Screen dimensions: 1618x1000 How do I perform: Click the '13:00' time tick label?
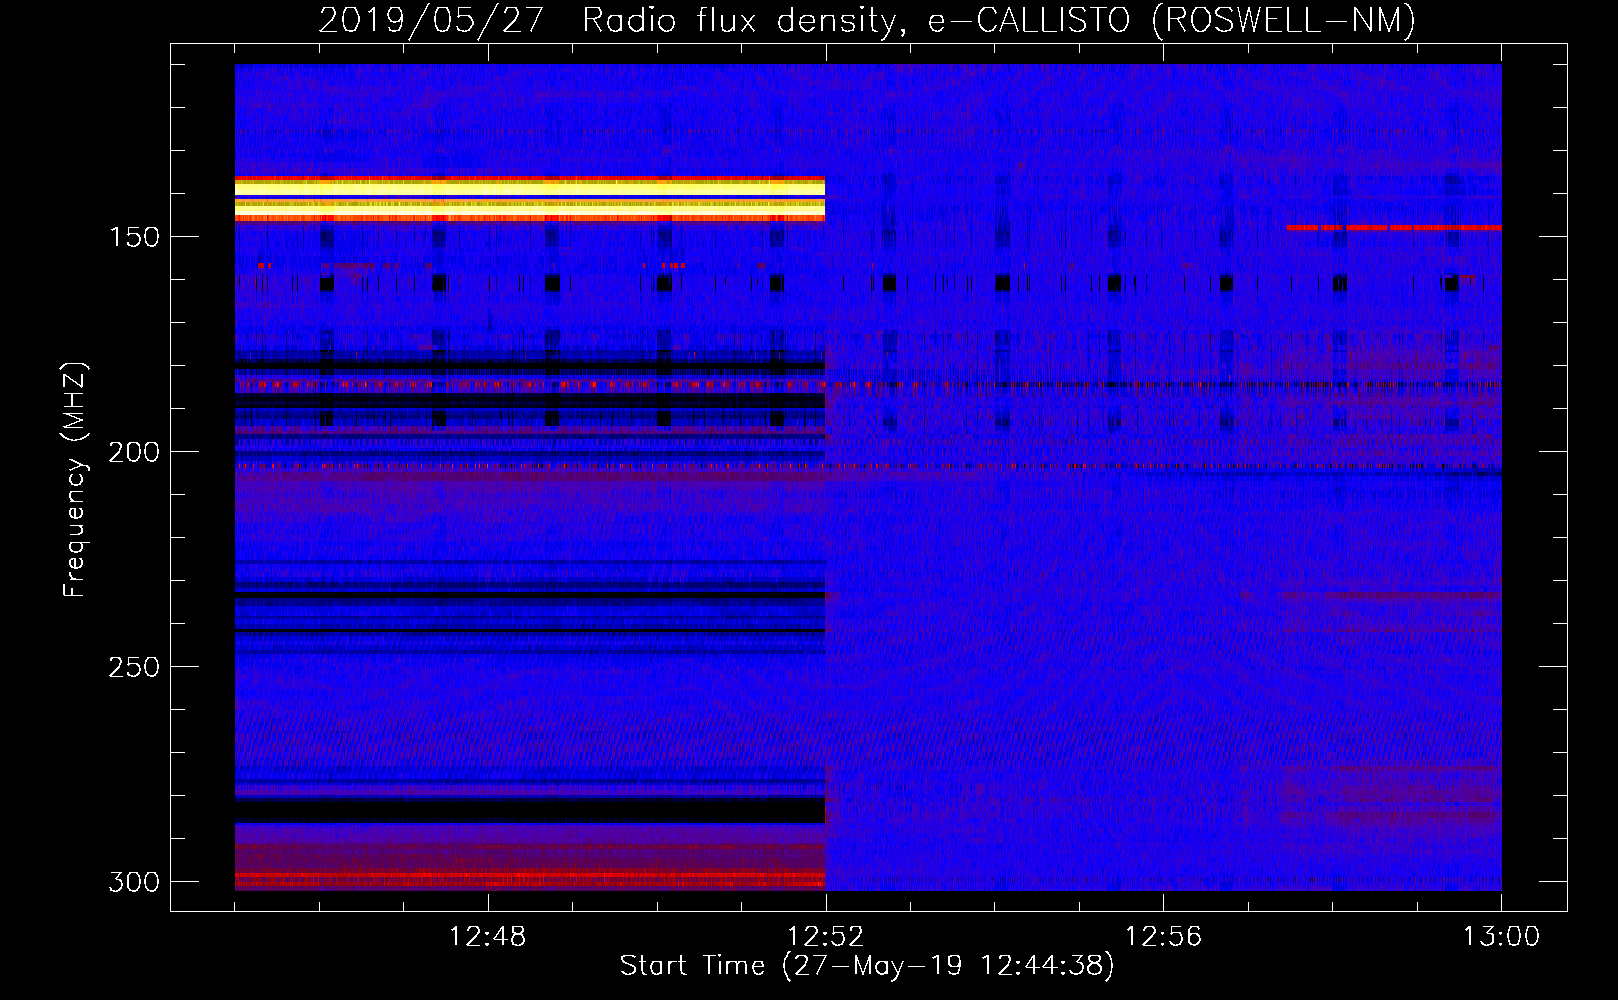1501,937
